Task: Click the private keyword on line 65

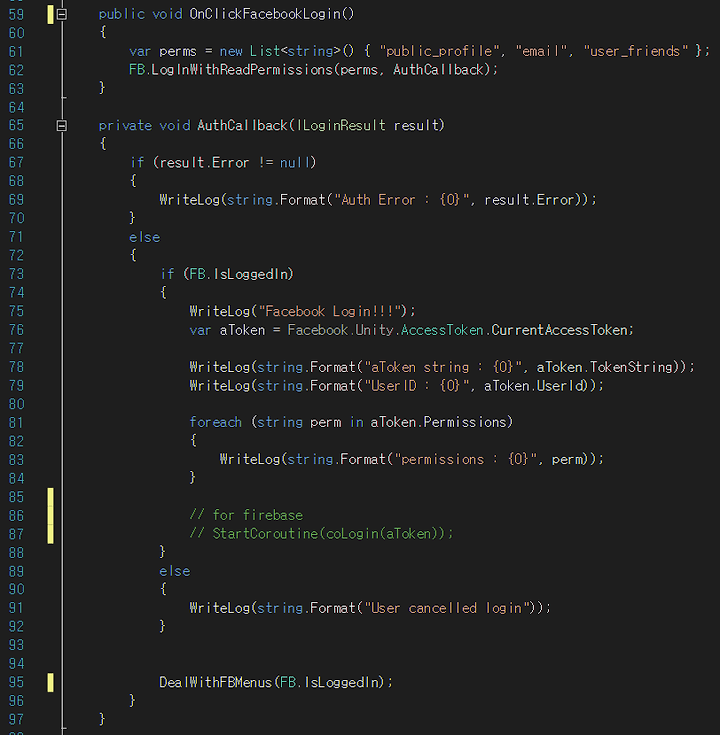Action: coord(125,126)
